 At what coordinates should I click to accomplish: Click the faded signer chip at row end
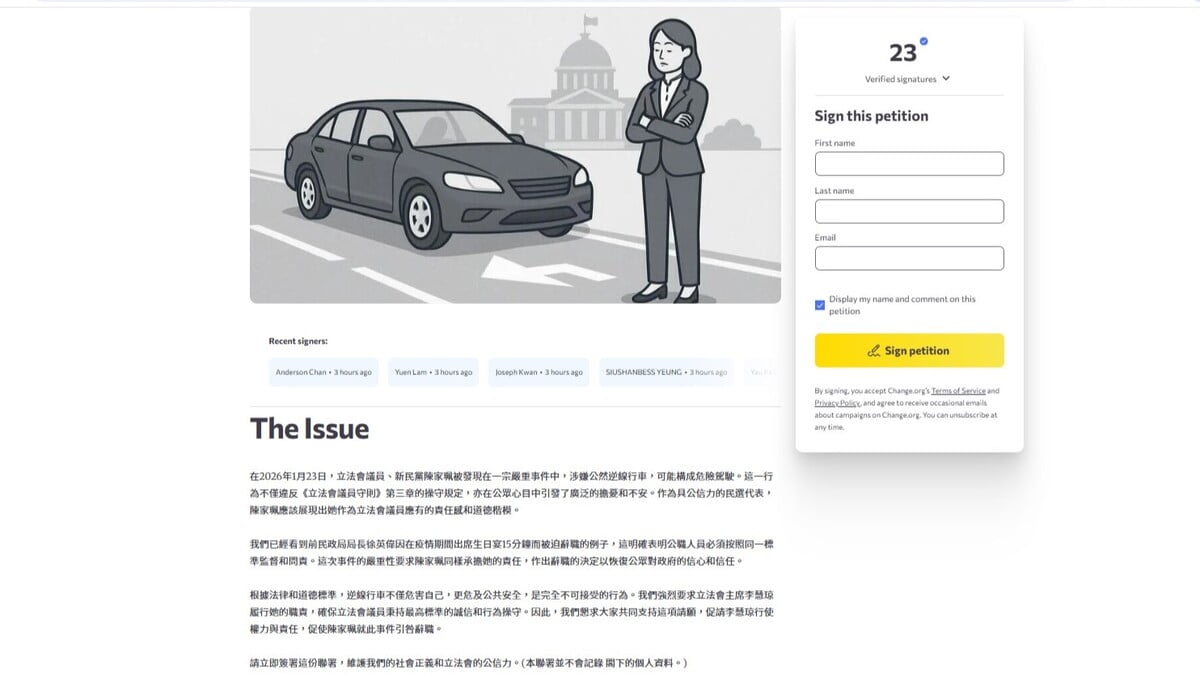click(x=762, y=372)
